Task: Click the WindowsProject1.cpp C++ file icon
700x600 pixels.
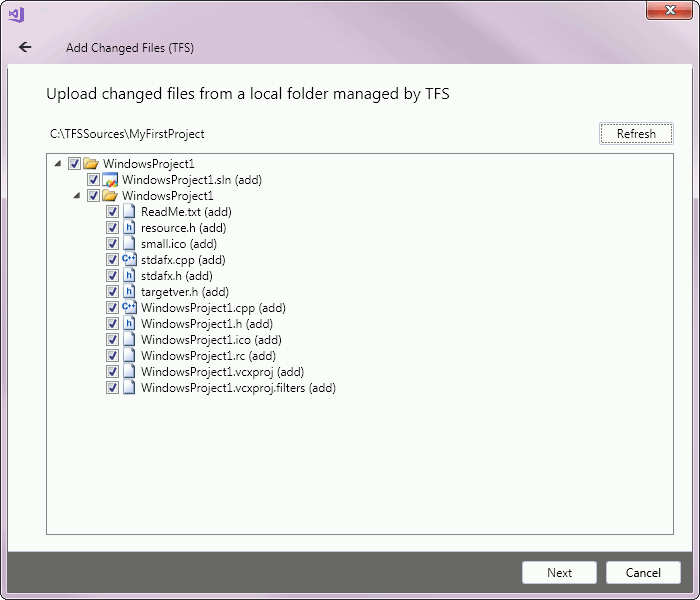Action: [129, 308]
